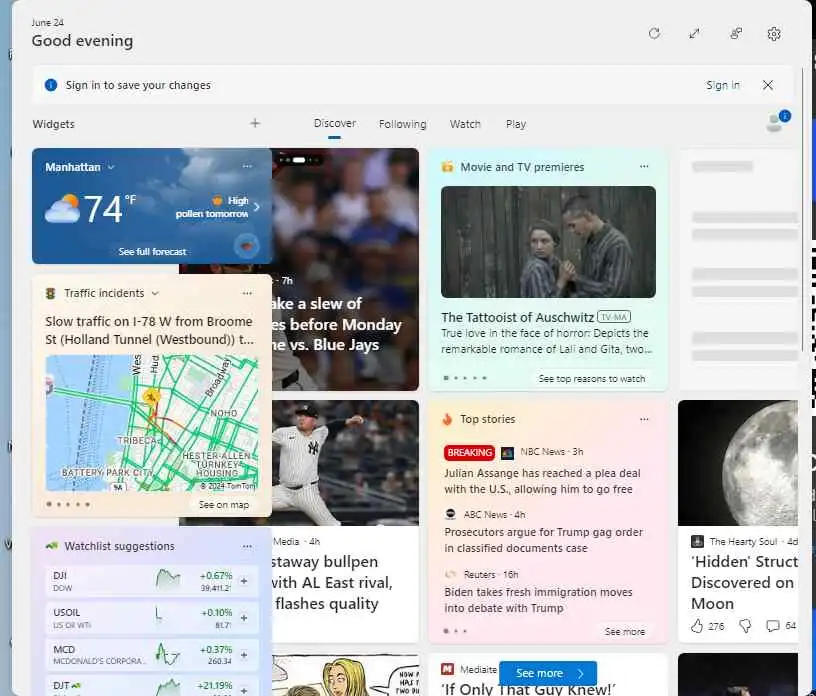Click the NBC News source logo
Image resolution: width=816 pixels, height=696 pixels.
point(507,452)
